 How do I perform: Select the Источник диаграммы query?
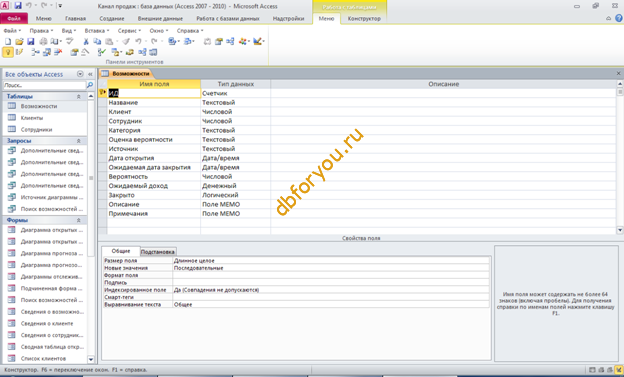[52, 197]
